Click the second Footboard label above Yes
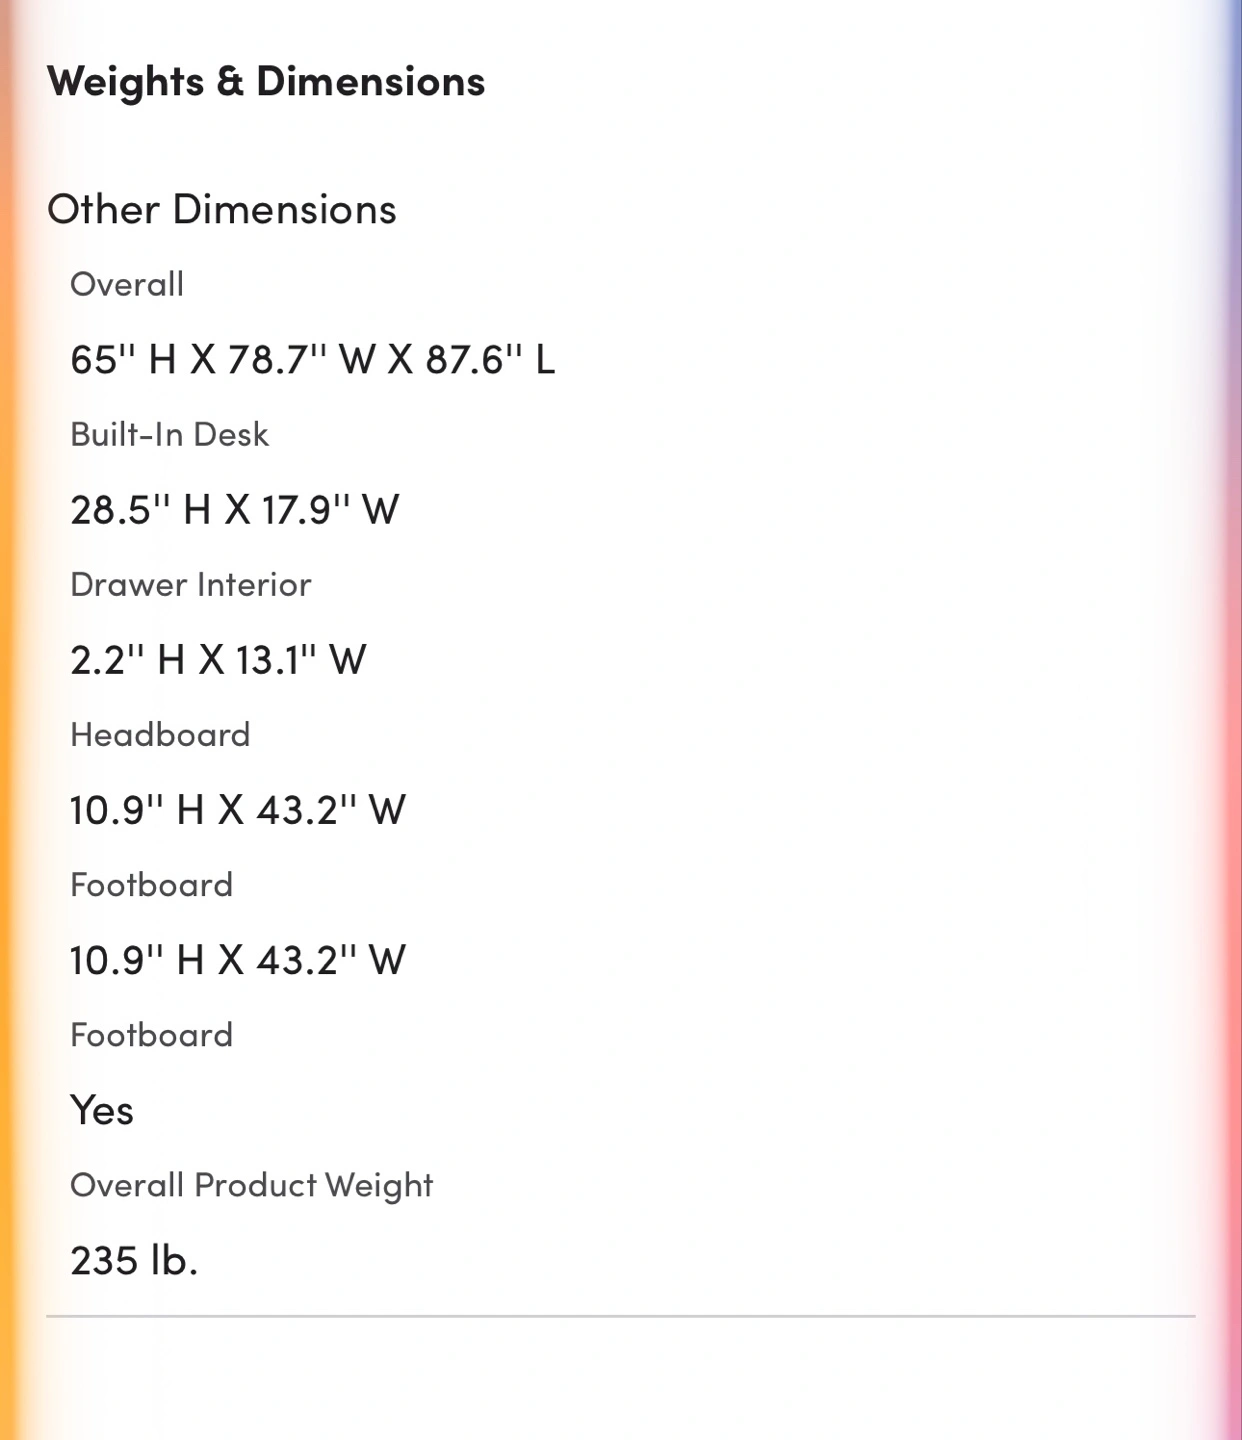The width and height of the screenshot is (1242, 1440). [x=151, y=1035]
